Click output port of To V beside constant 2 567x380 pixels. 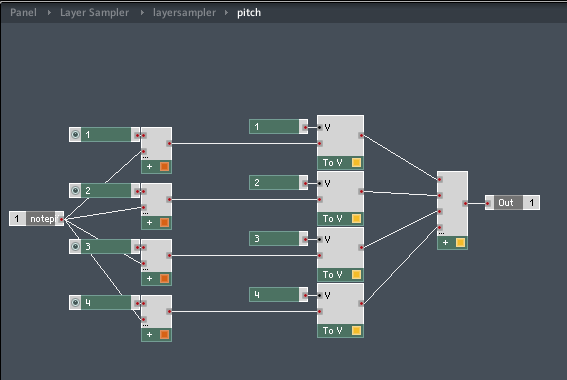pos(361,191)
